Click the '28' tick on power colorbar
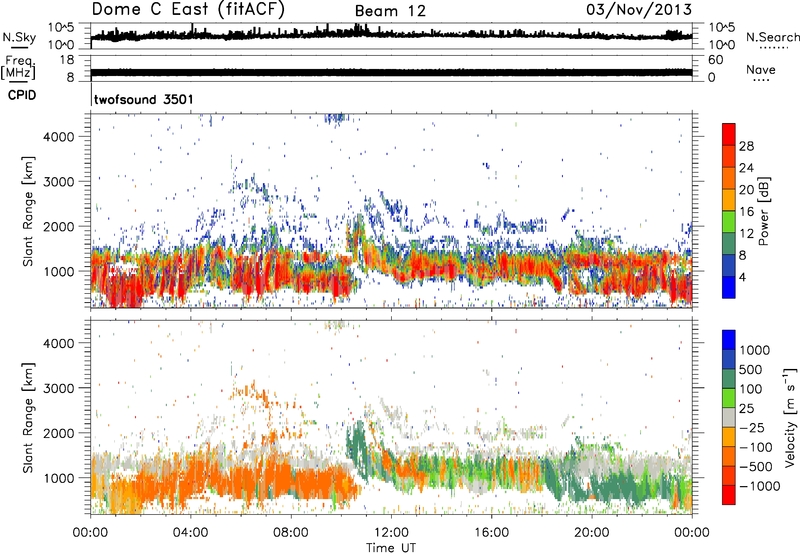The height and width of the screenshot is (554, 800). (746, 146)
